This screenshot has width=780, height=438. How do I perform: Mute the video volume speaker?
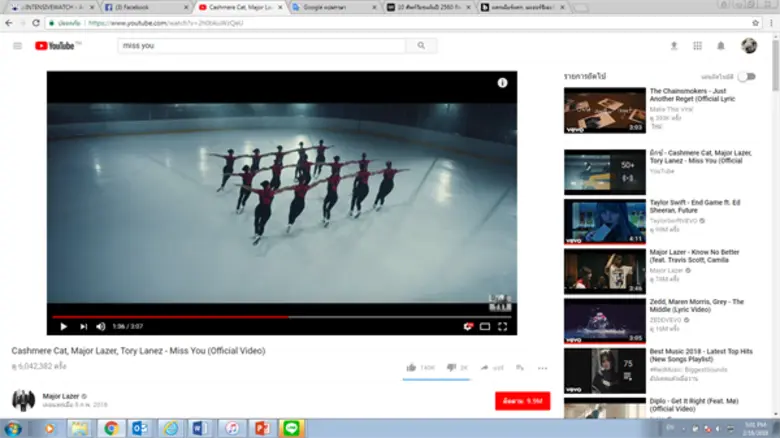click(x=101, y=327)
